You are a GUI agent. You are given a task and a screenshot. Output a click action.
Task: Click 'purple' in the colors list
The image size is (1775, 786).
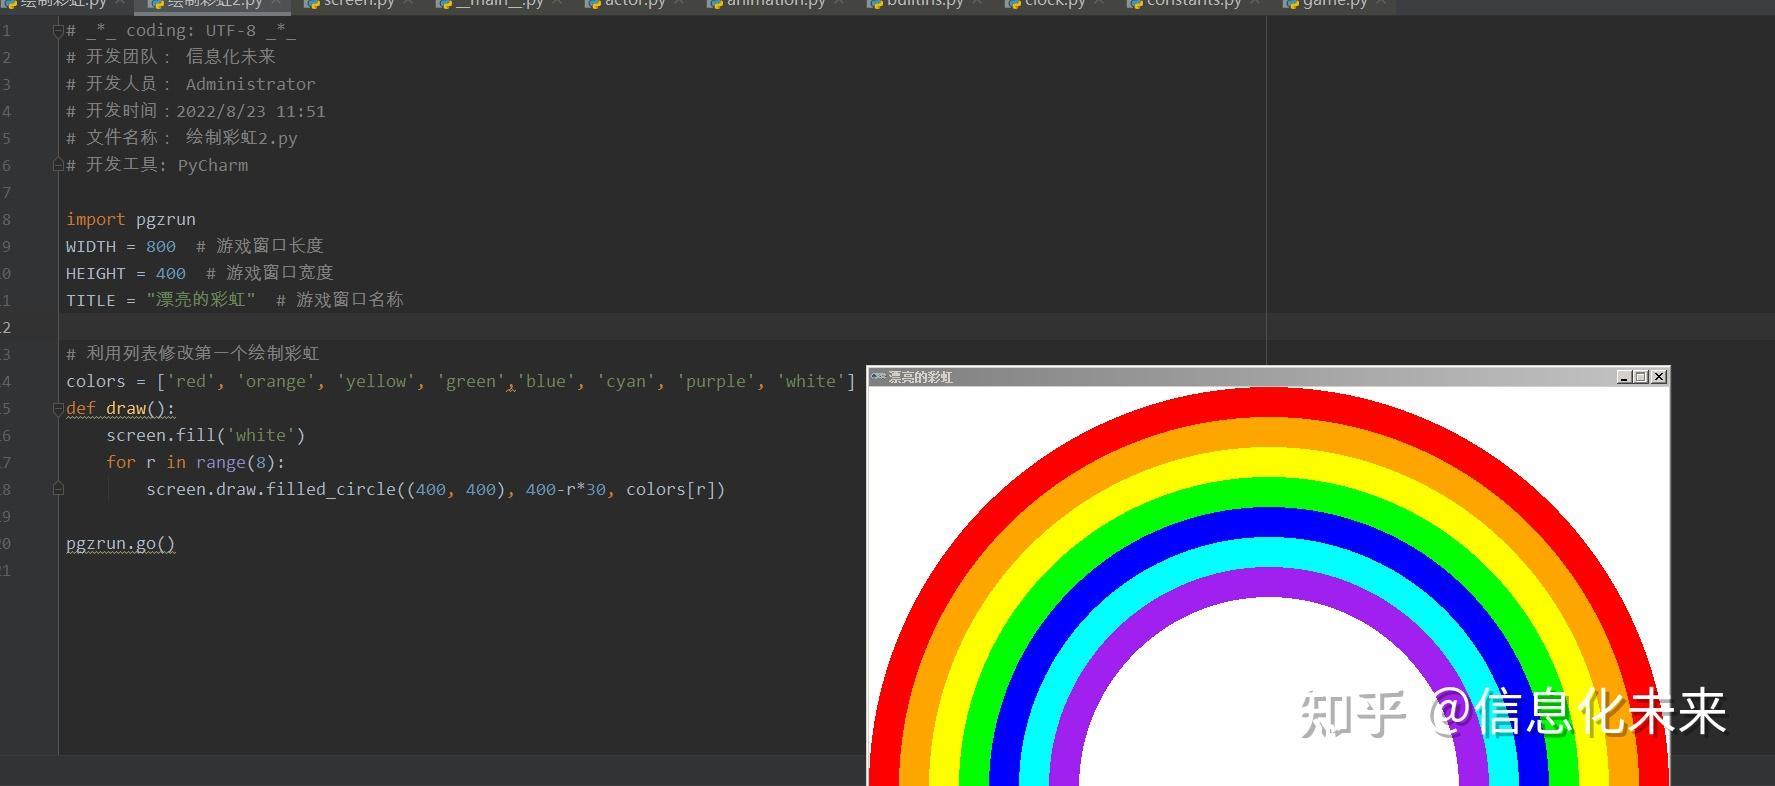[x=716, y=381]
